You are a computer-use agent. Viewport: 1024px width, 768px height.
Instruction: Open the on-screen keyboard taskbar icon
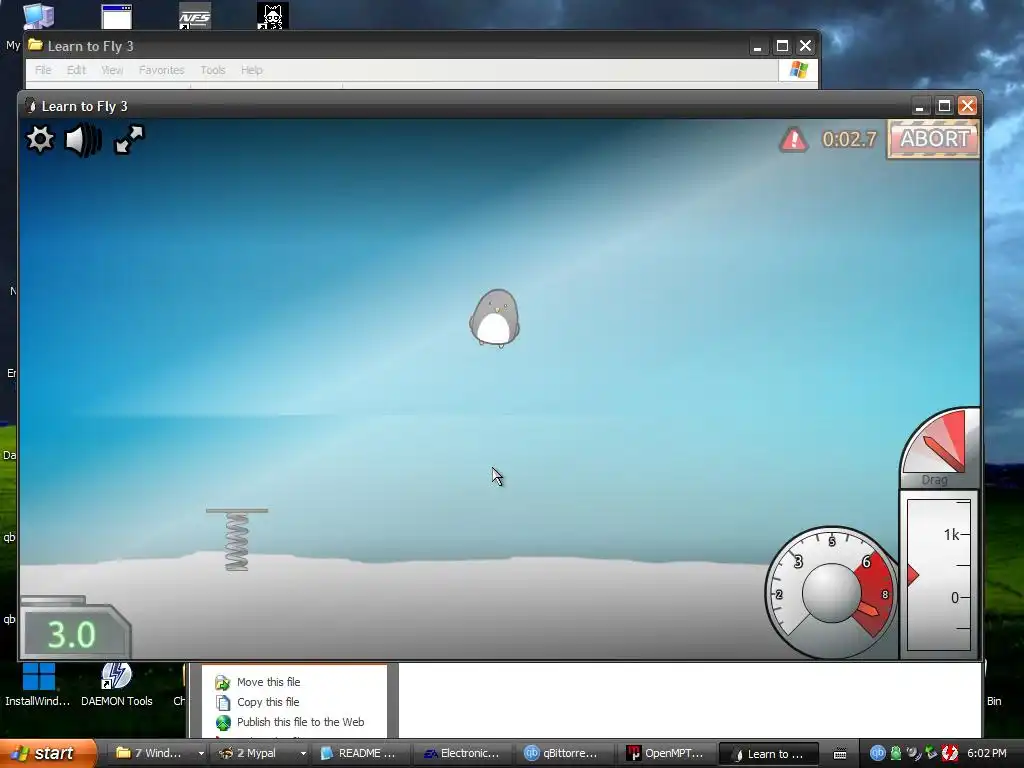[x=840, y=754]
